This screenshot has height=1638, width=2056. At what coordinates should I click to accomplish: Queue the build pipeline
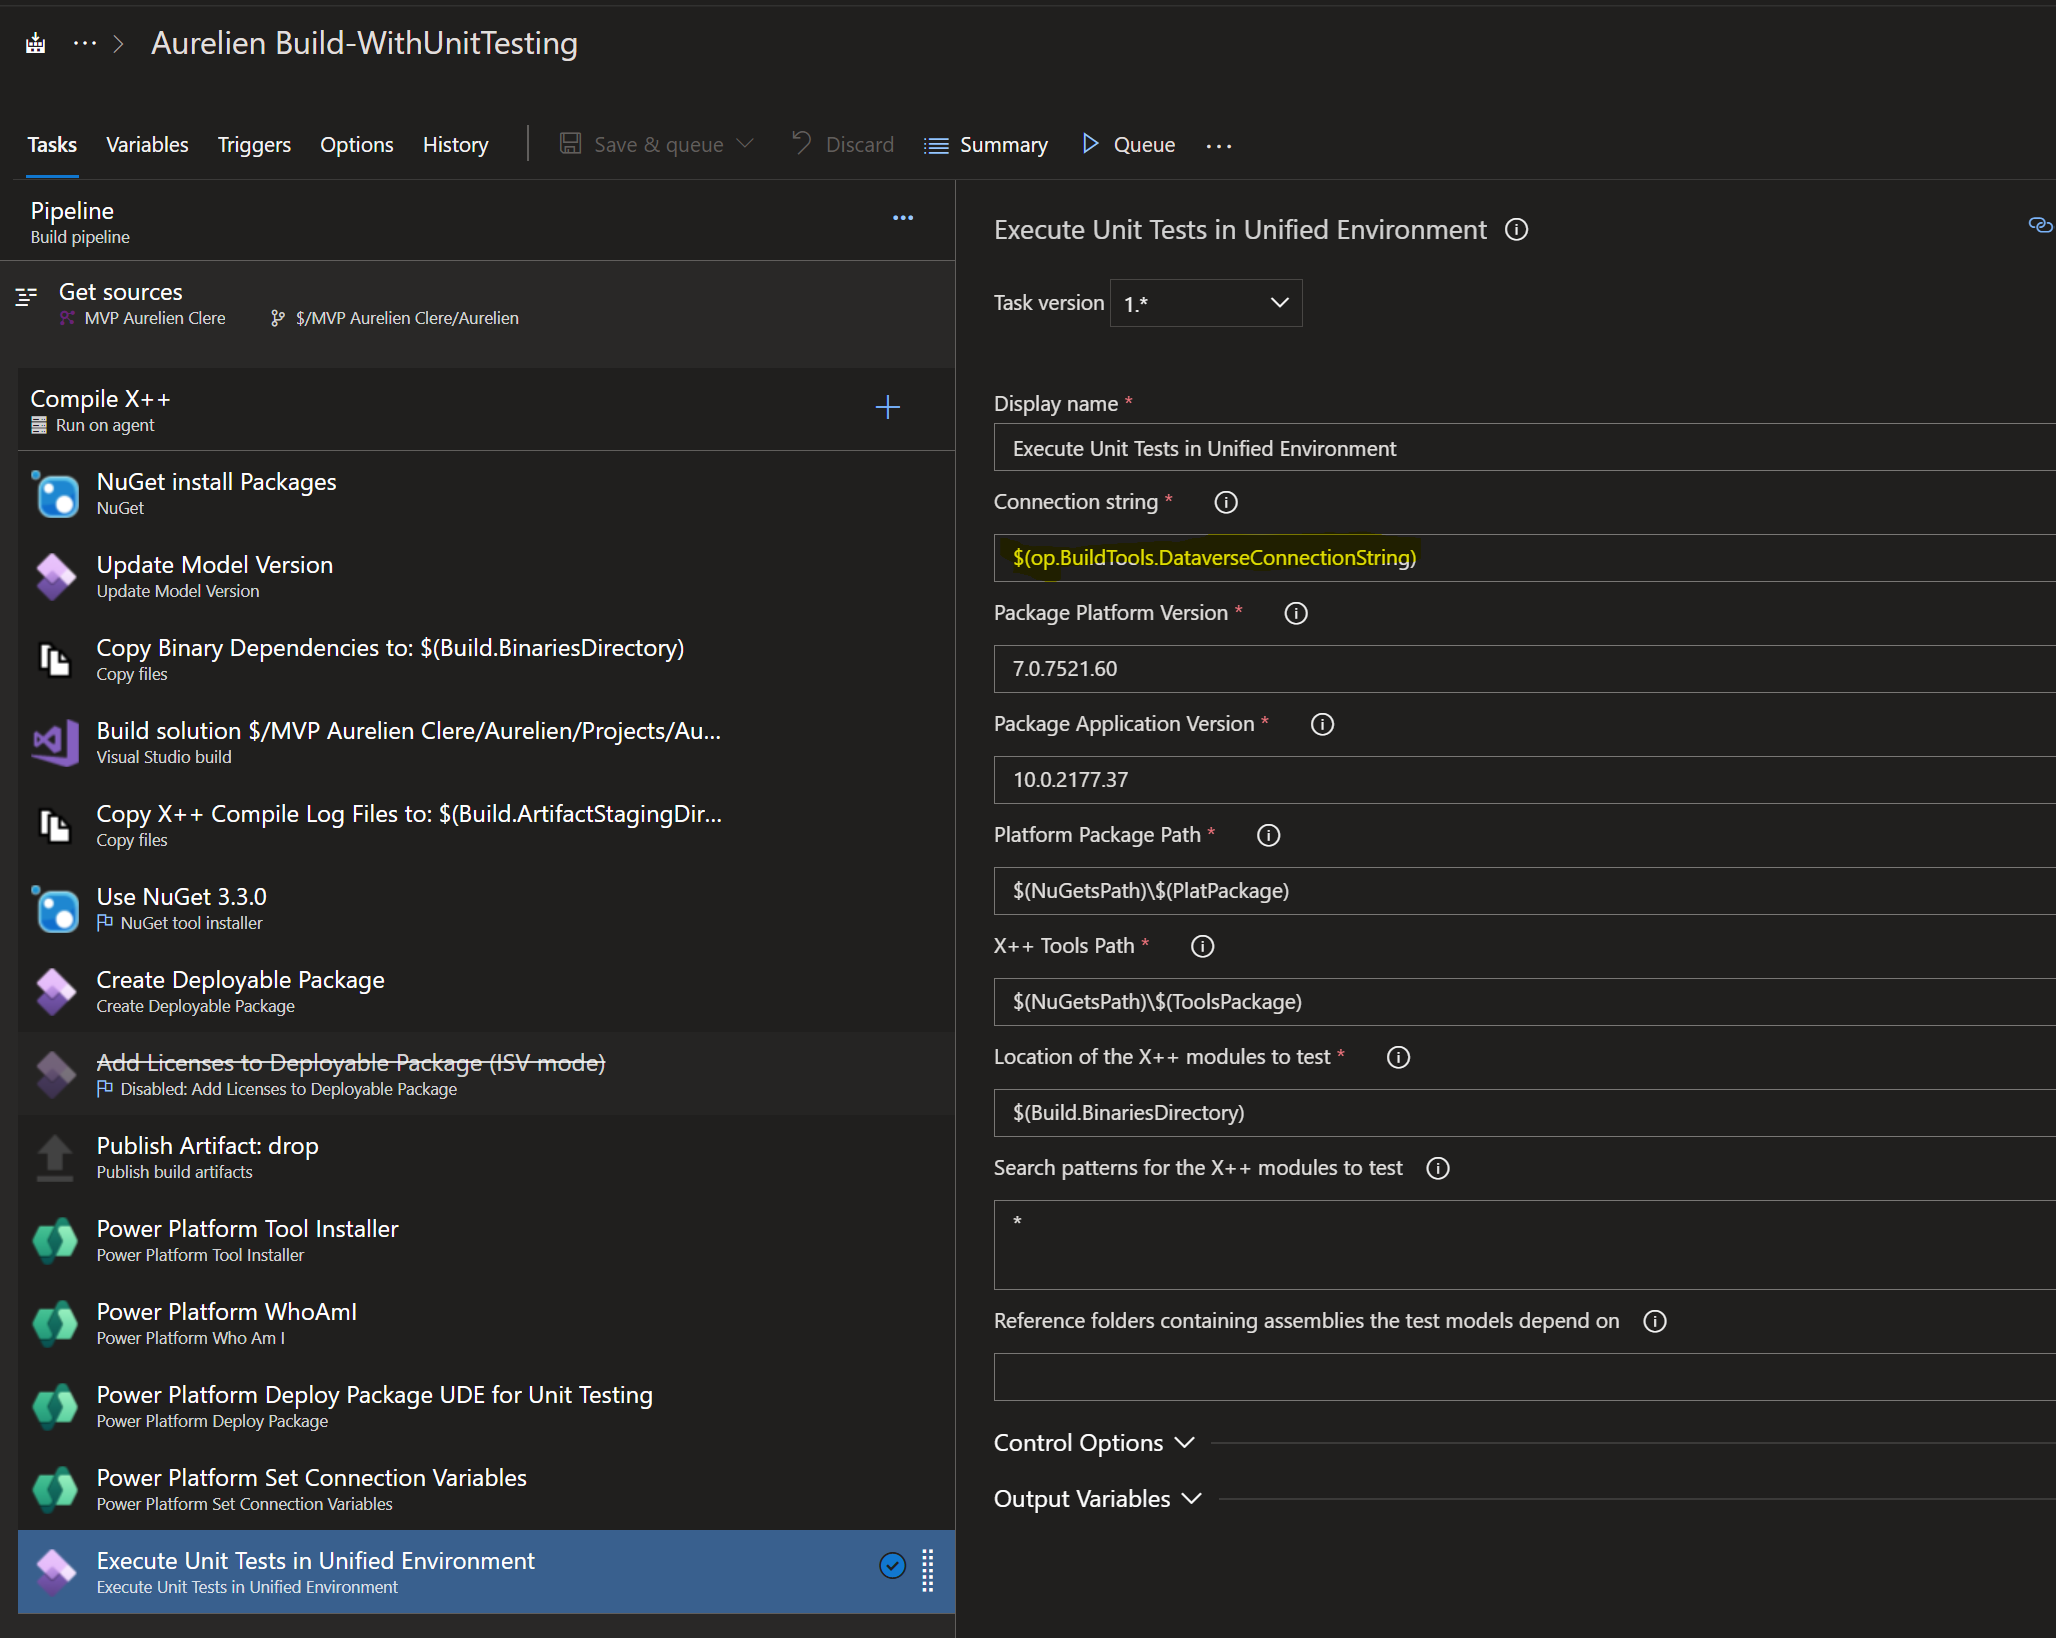(x=1128, y=145)
